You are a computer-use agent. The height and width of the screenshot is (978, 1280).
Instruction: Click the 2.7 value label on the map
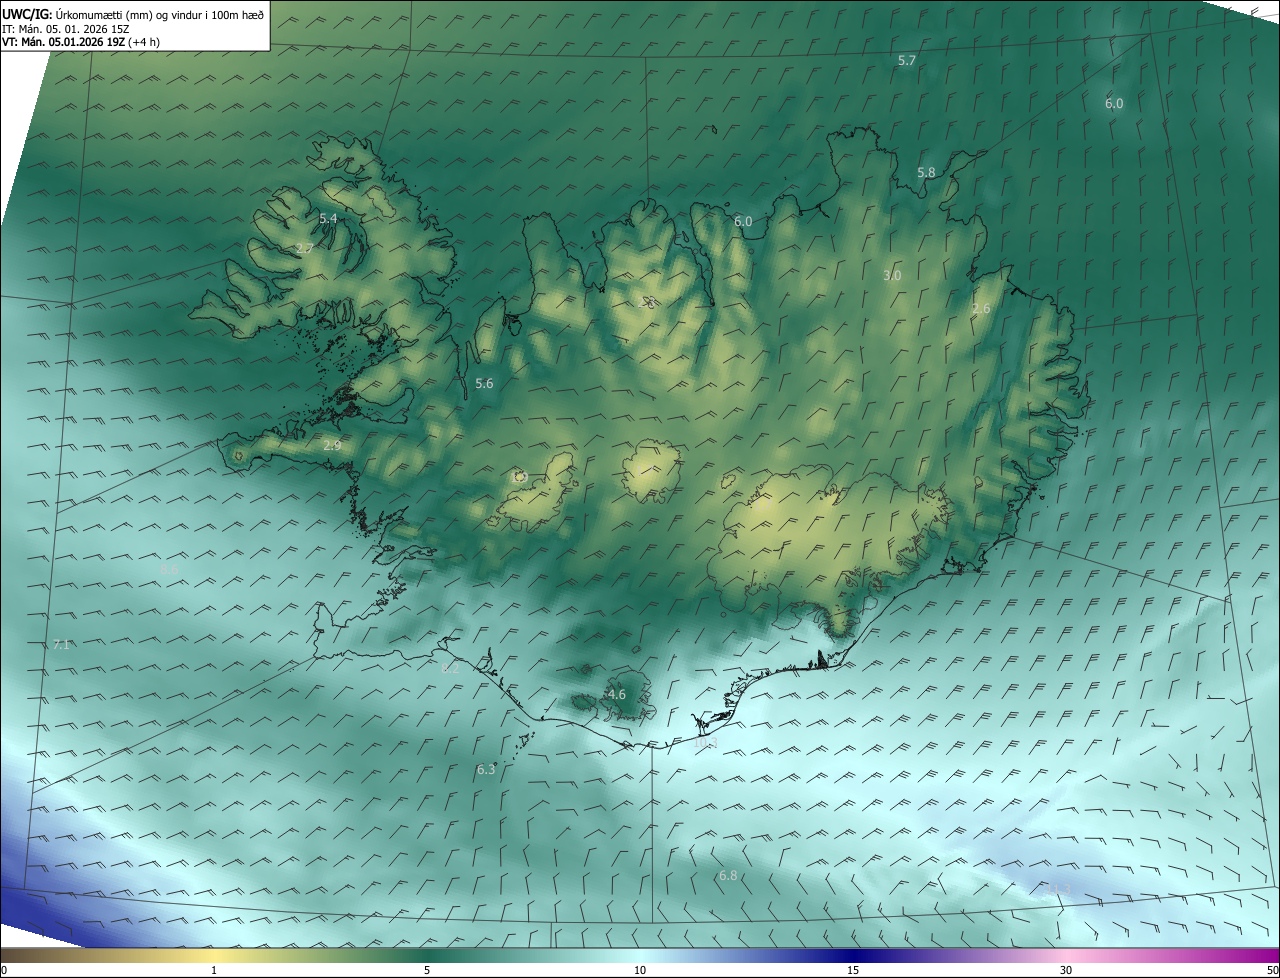pos(305,249)
